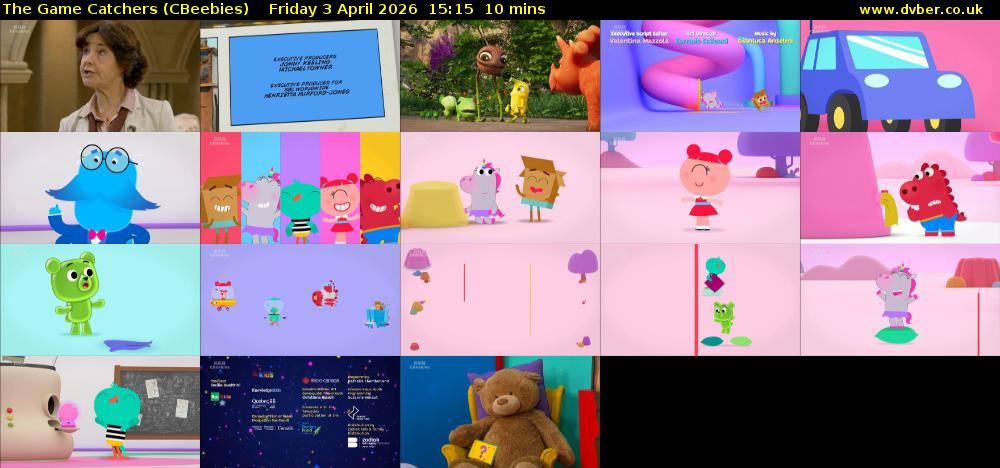The height and width of the screenshot is (468, 1000).
Task: Select the purple background four vehicles thumbnail
Action: click(300, 300)
